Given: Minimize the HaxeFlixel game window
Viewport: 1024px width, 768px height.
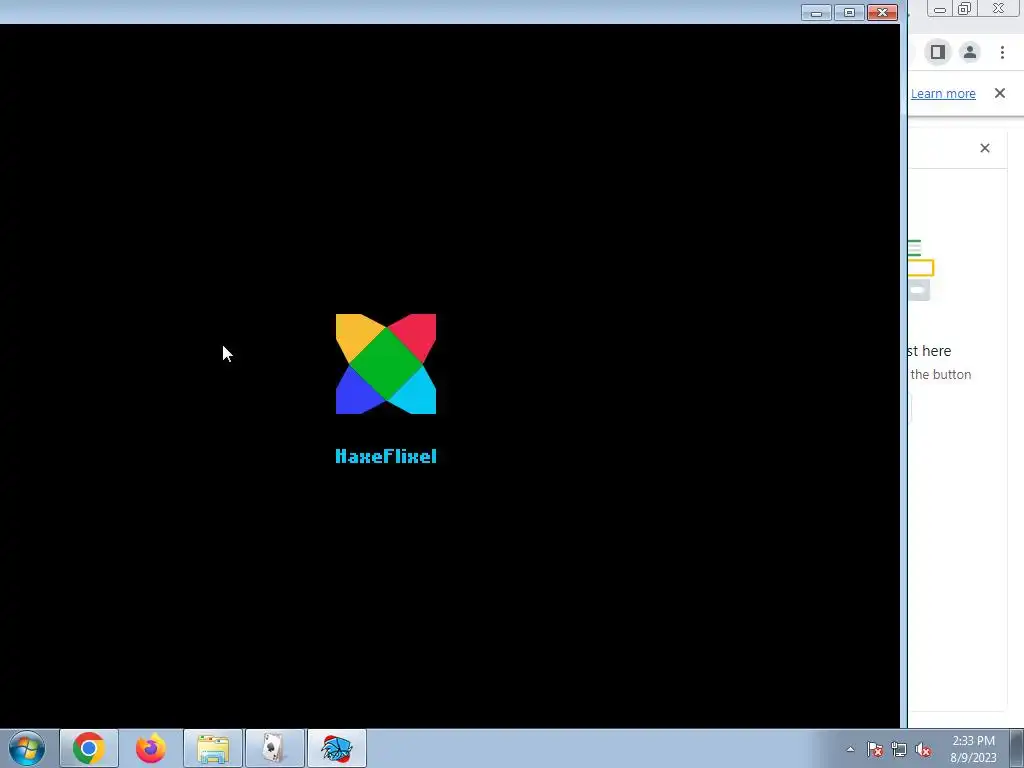Looking at the screenshot, I should [x=816, y=12].
